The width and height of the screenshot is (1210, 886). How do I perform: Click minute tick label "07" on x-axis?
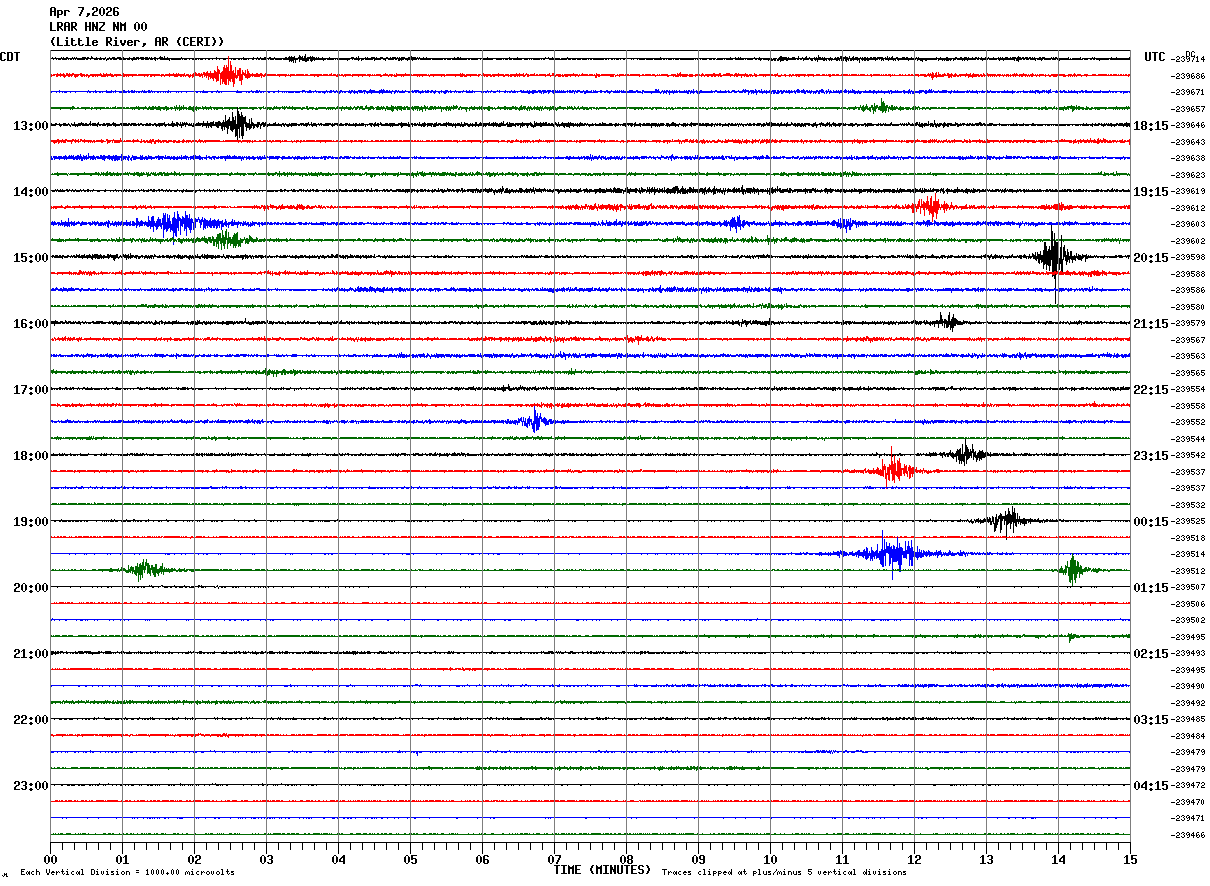[x=554, y=859]
